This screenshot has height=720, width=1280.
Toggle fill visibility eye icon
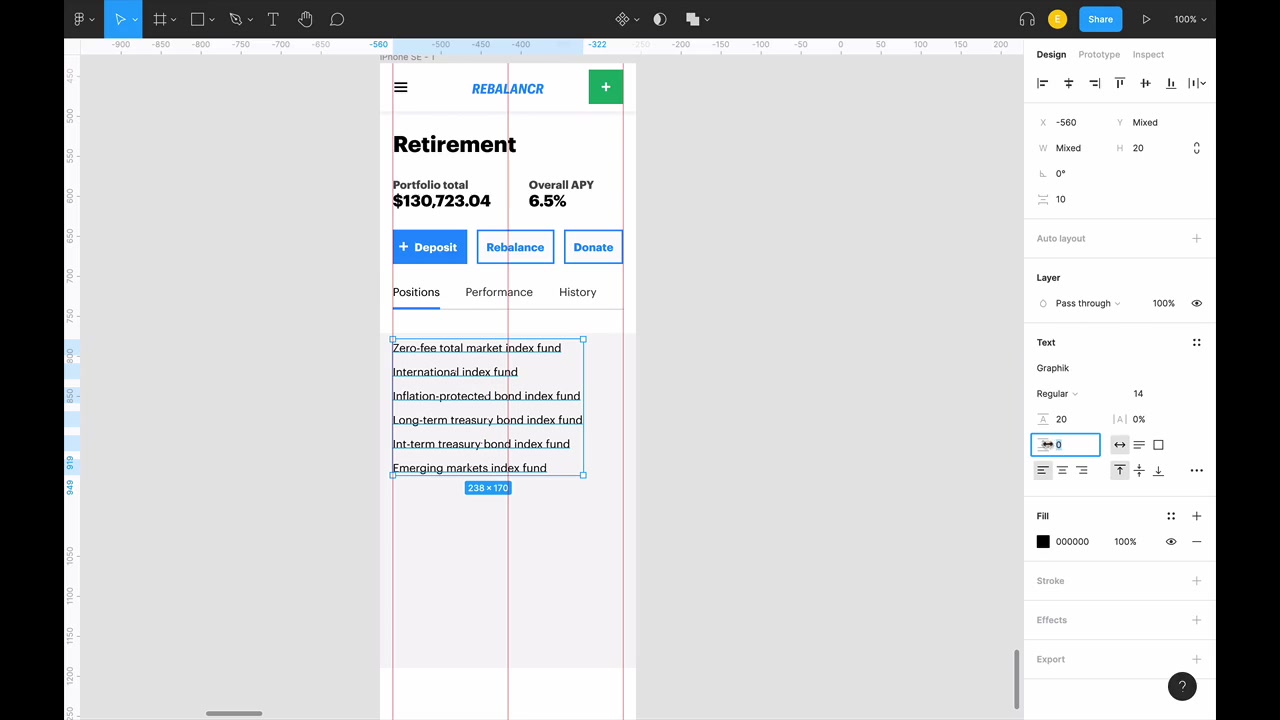(1171, 542)
